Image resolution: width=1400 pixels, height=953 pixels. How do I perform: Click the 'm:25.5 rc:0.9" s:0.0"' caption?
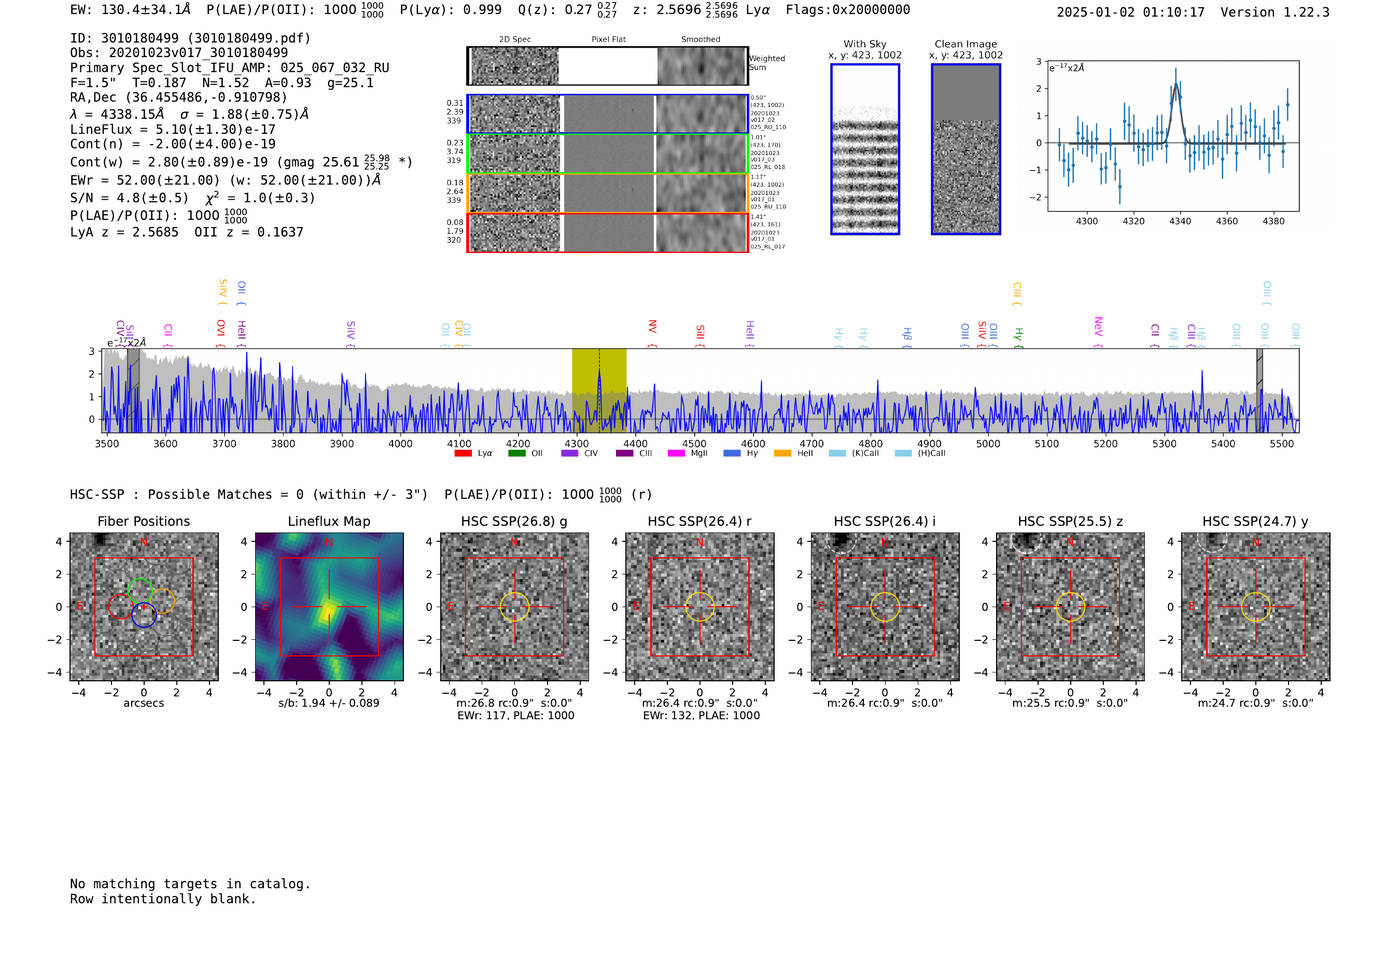1070,703
